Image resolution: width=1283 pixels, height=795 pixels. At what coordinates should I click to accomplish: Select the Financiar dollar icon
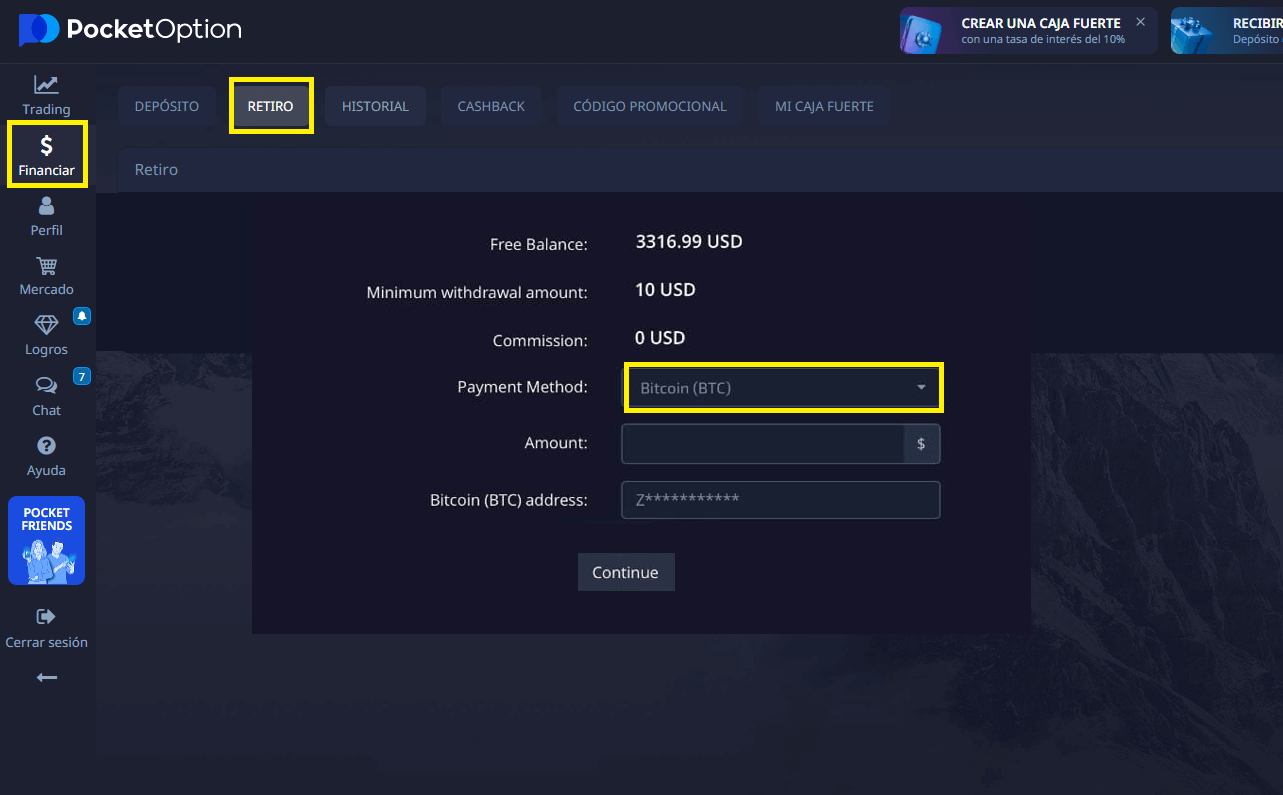tap(46, 146)
